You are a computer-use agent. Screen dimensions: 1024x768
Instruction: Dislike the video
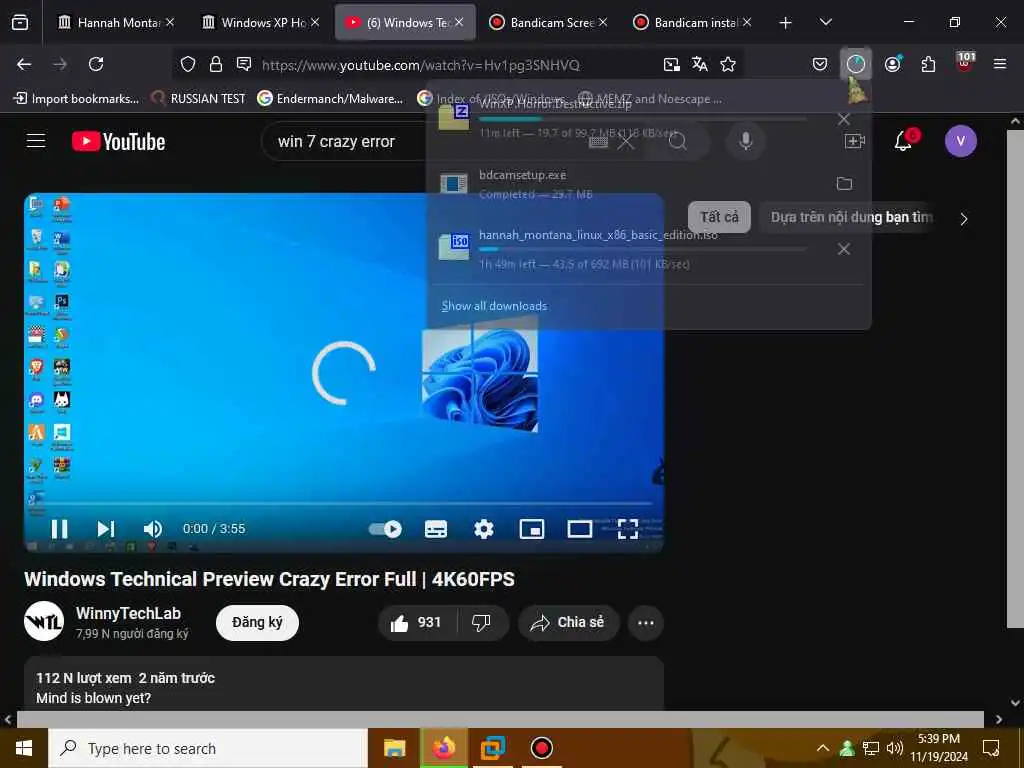483,622
